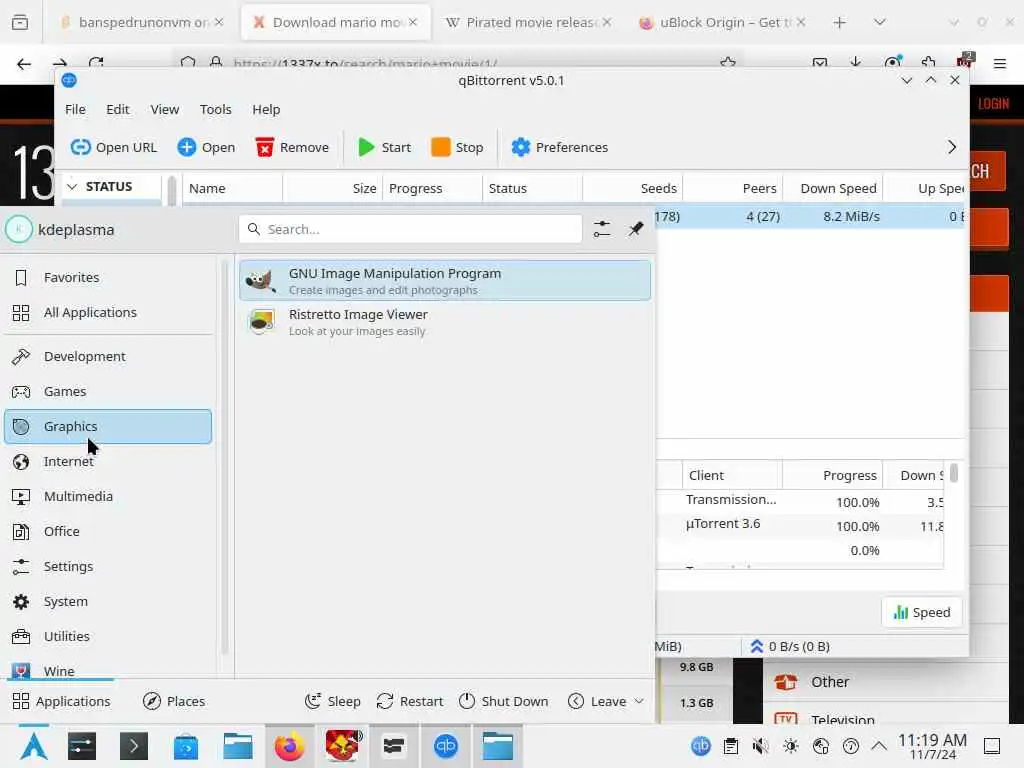Click the qBittorrent system tray icon
The image size is (1024, 768).
701,746
